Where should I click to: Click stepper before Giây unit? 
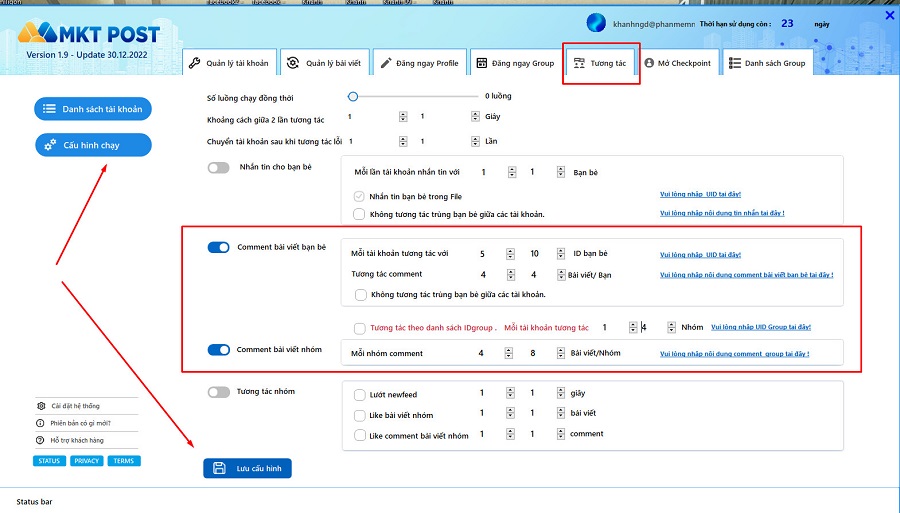(475, 116)
